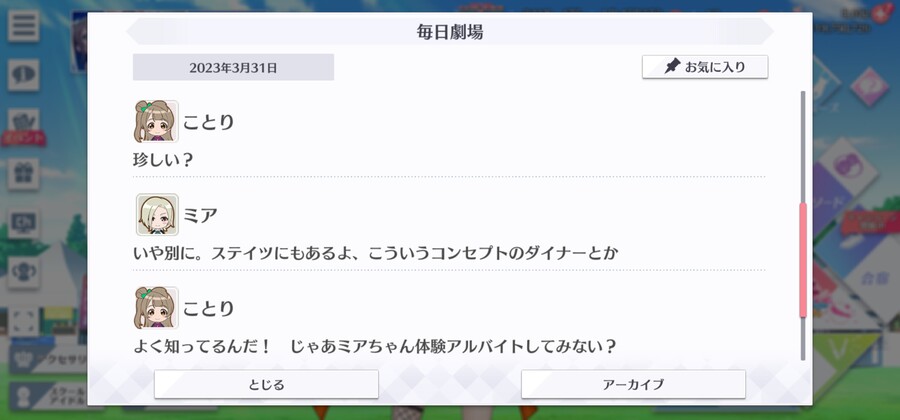This screenshot has width=900, height=420.
Task: Tap the trophy icon in sidebar
Action: coord(24,272)
